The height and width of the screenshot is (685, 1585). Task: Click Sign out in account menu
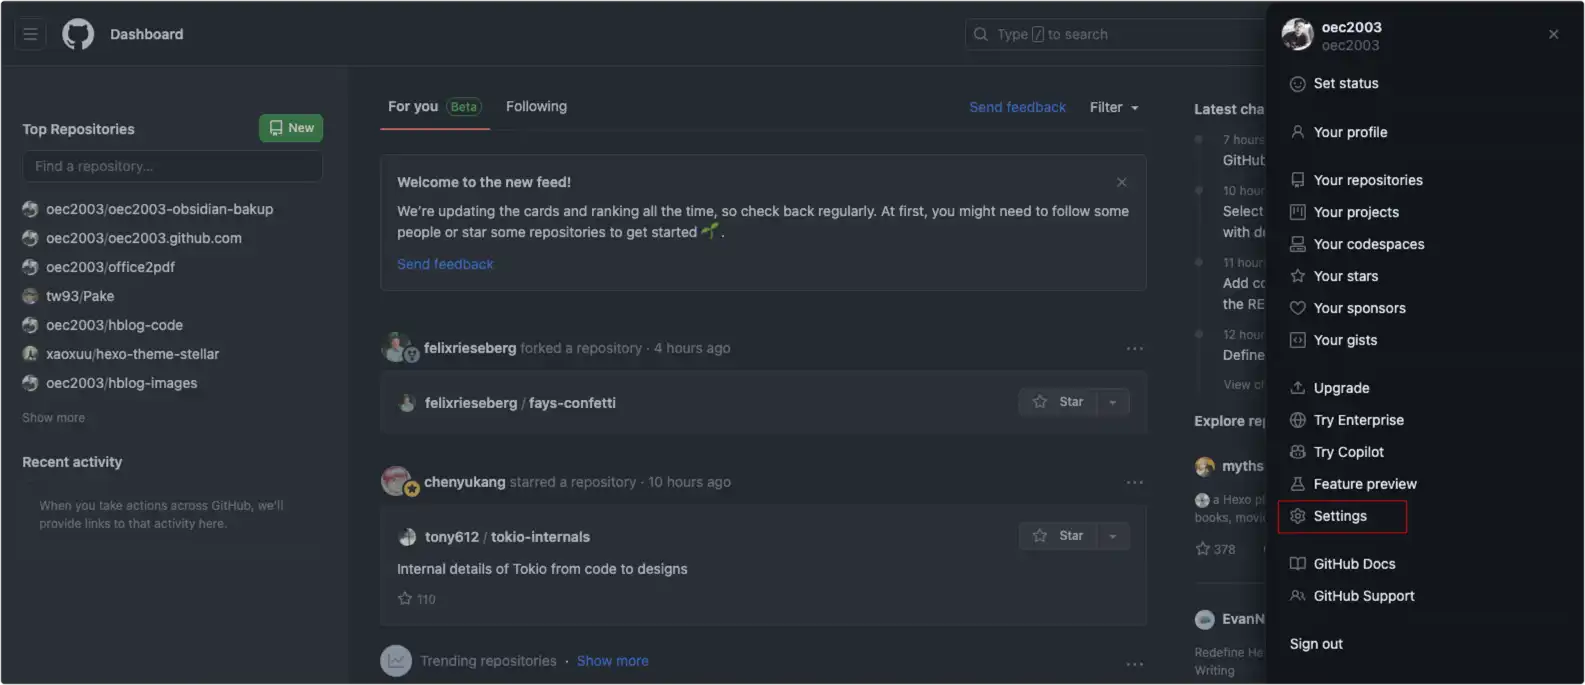pyautogui.click(x=1316, y=644)
